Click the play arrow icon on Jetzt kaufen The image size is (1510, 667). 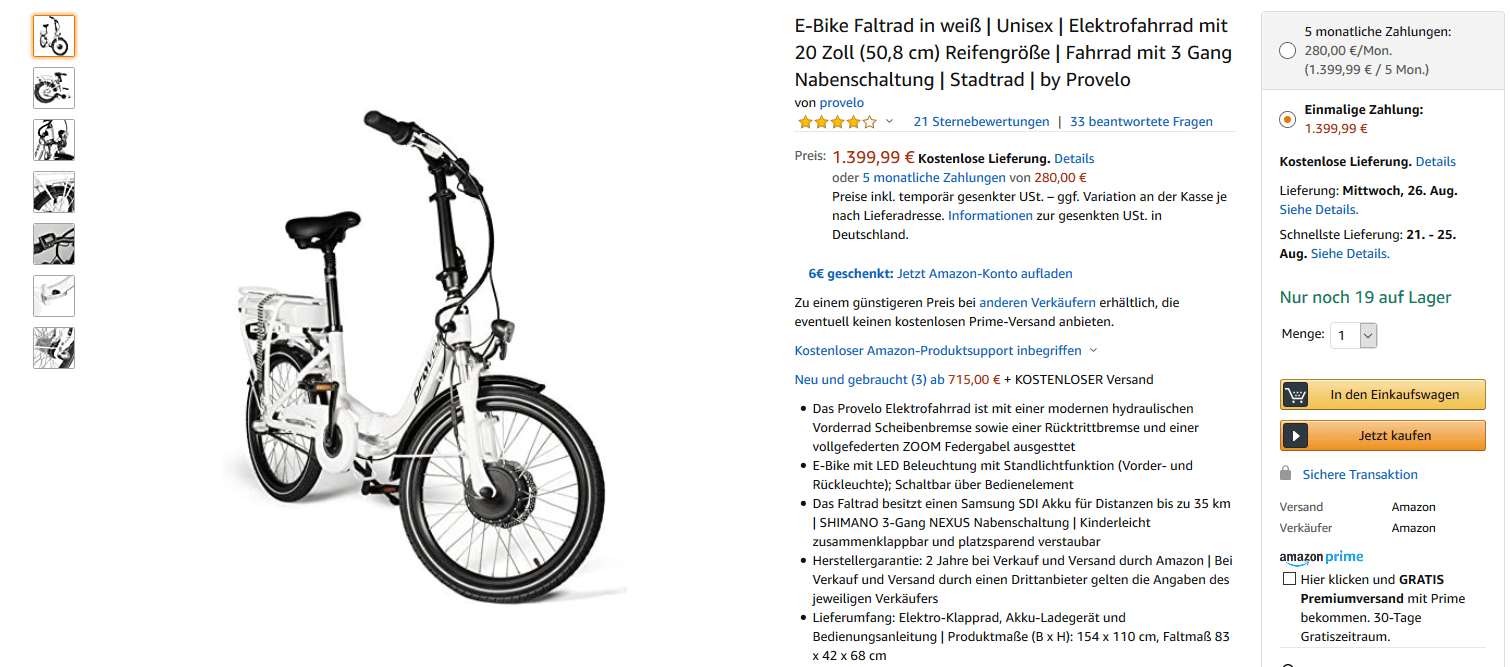pyautogui.click(x=1296, y=435)
